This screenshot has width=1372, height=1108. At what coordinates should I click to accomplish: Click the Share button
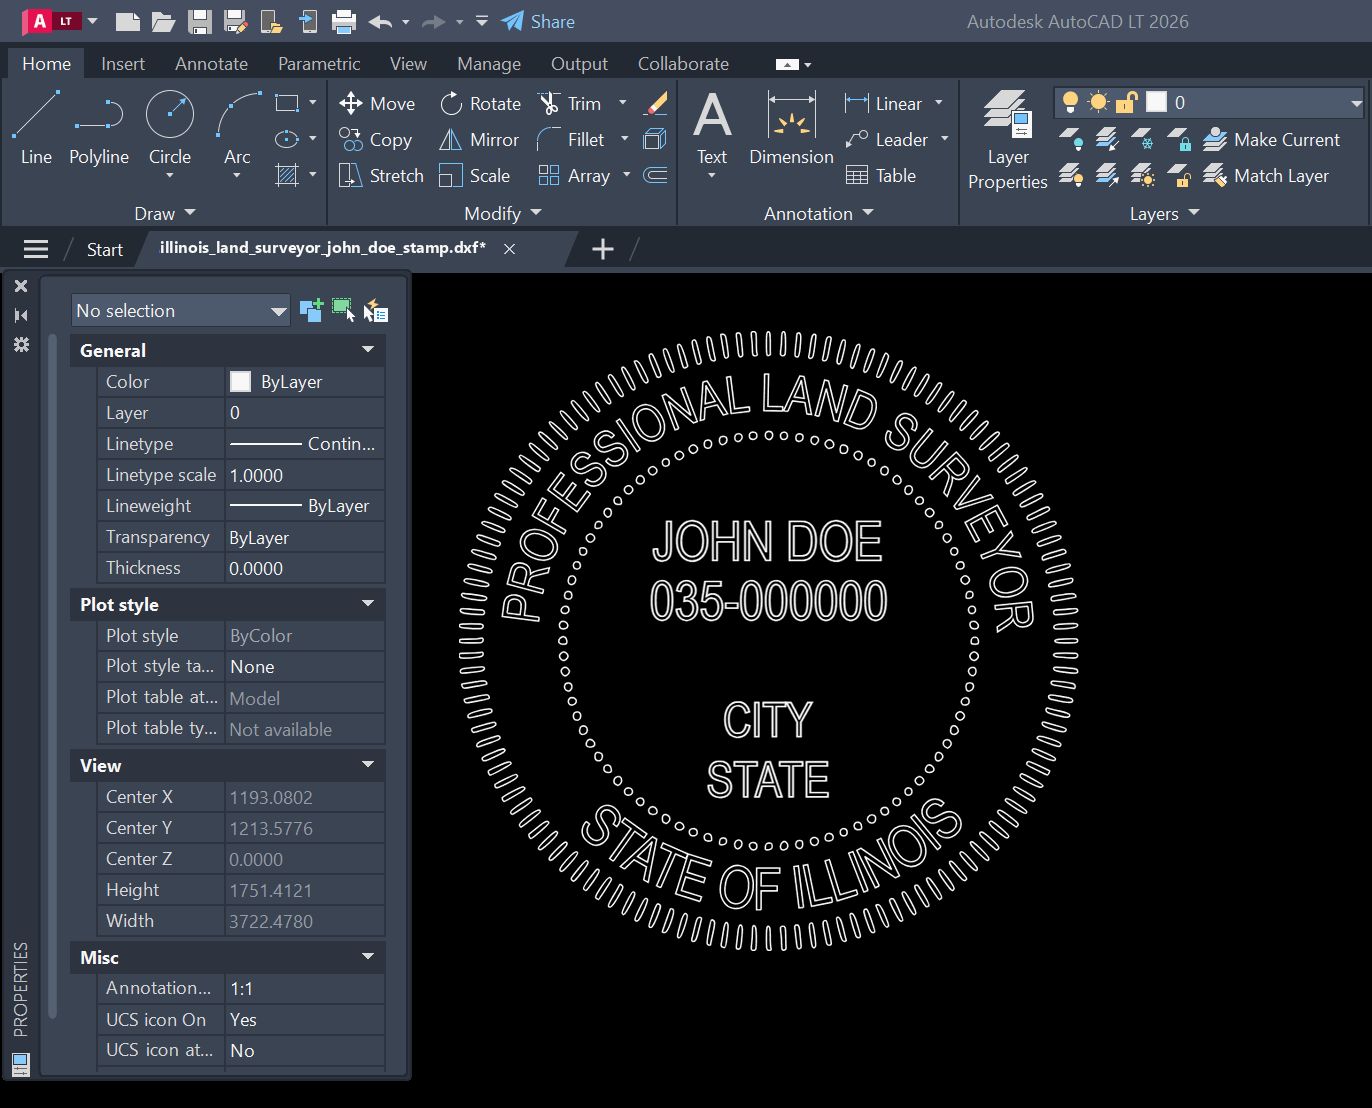(x=538, y=21)
